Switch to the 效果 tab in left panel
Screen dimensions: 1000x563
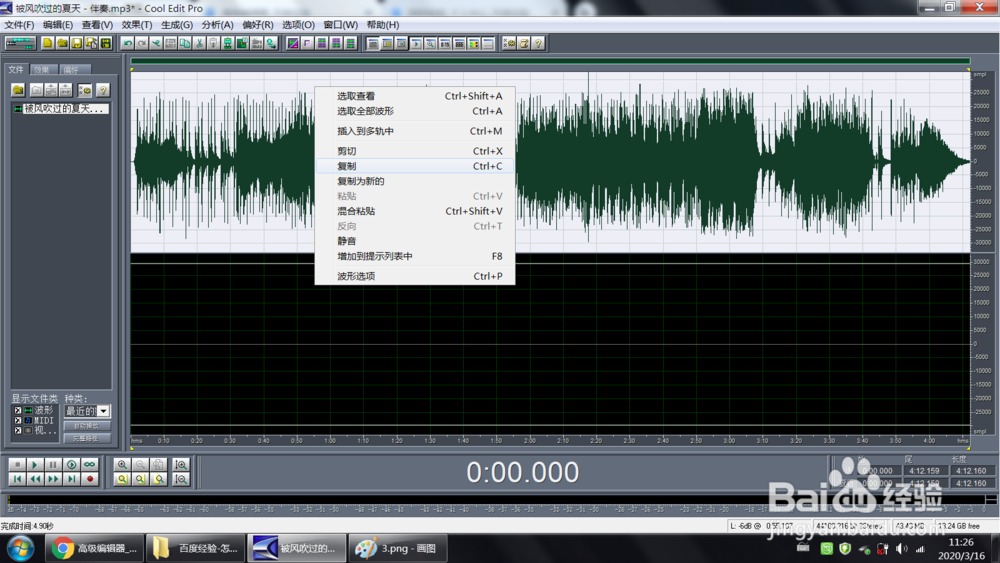(x=42, y=69)
